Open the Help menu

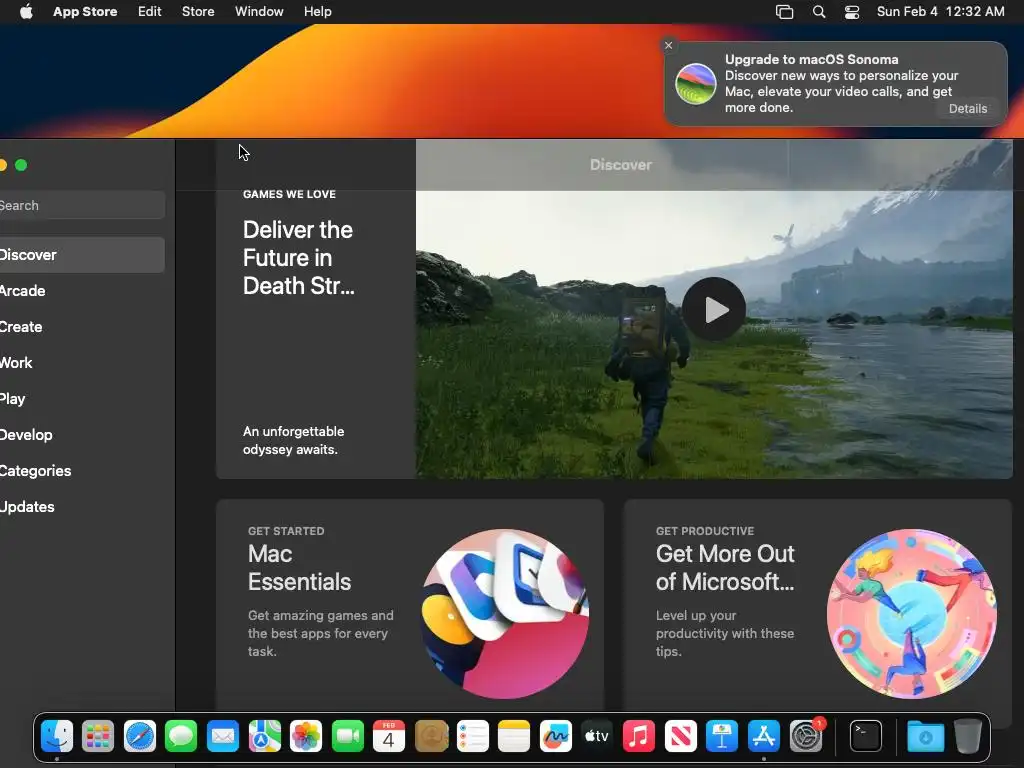pyautogui.click(x=317, y=12)
